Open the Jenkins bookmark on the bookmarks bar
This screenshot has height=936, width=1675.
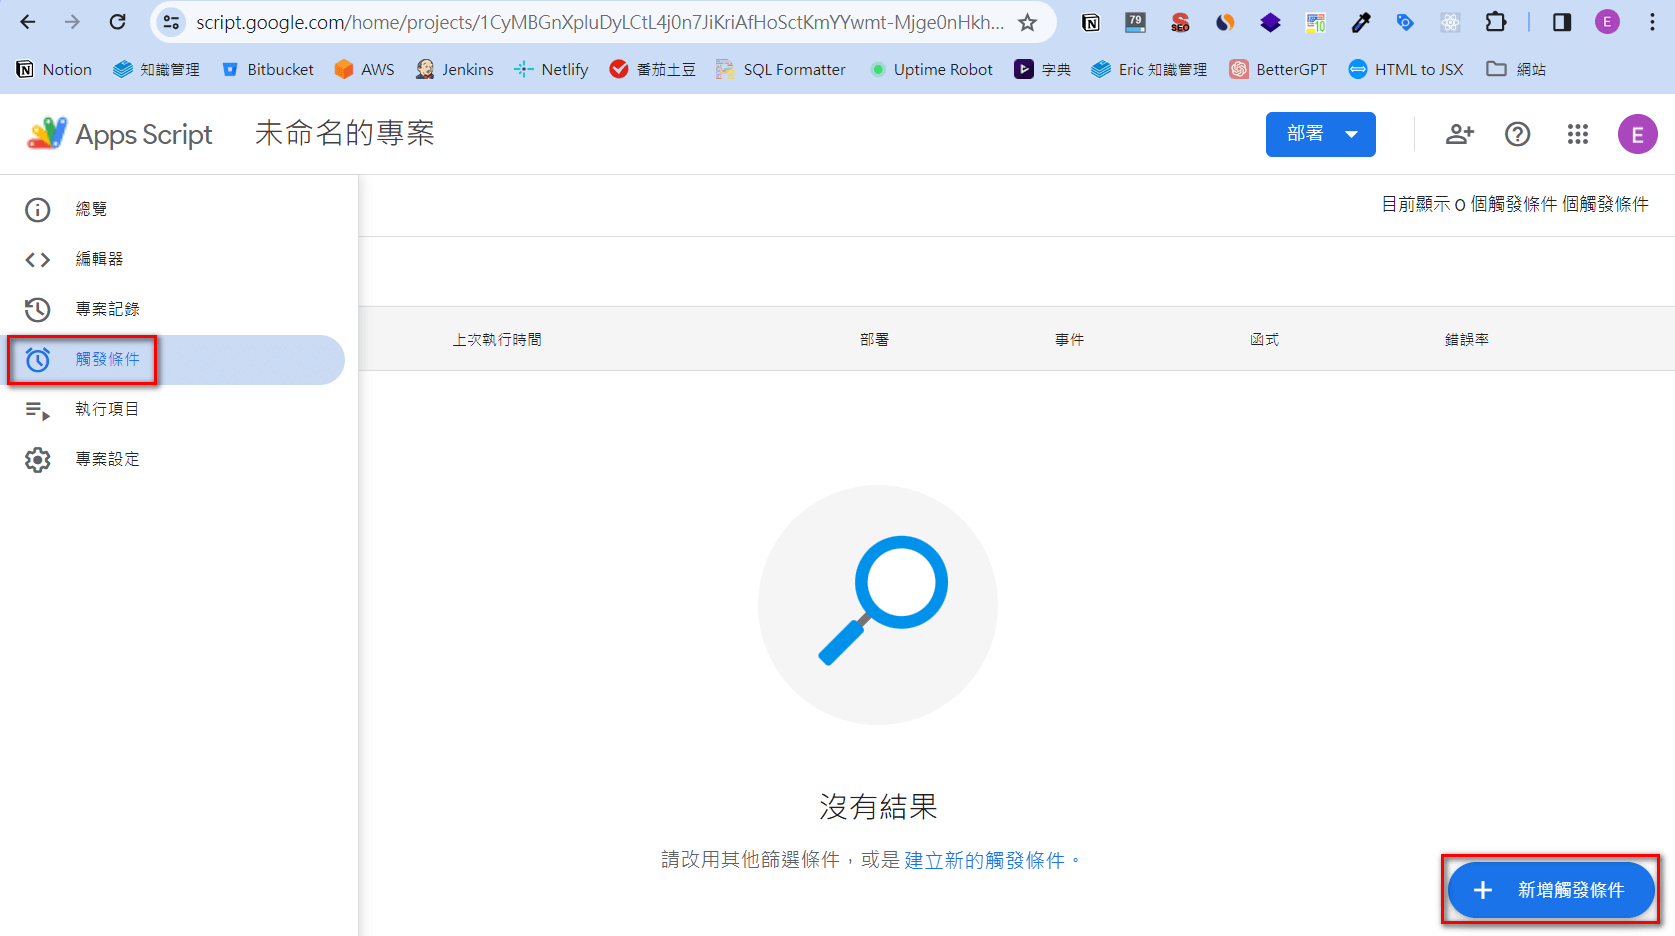455,69
